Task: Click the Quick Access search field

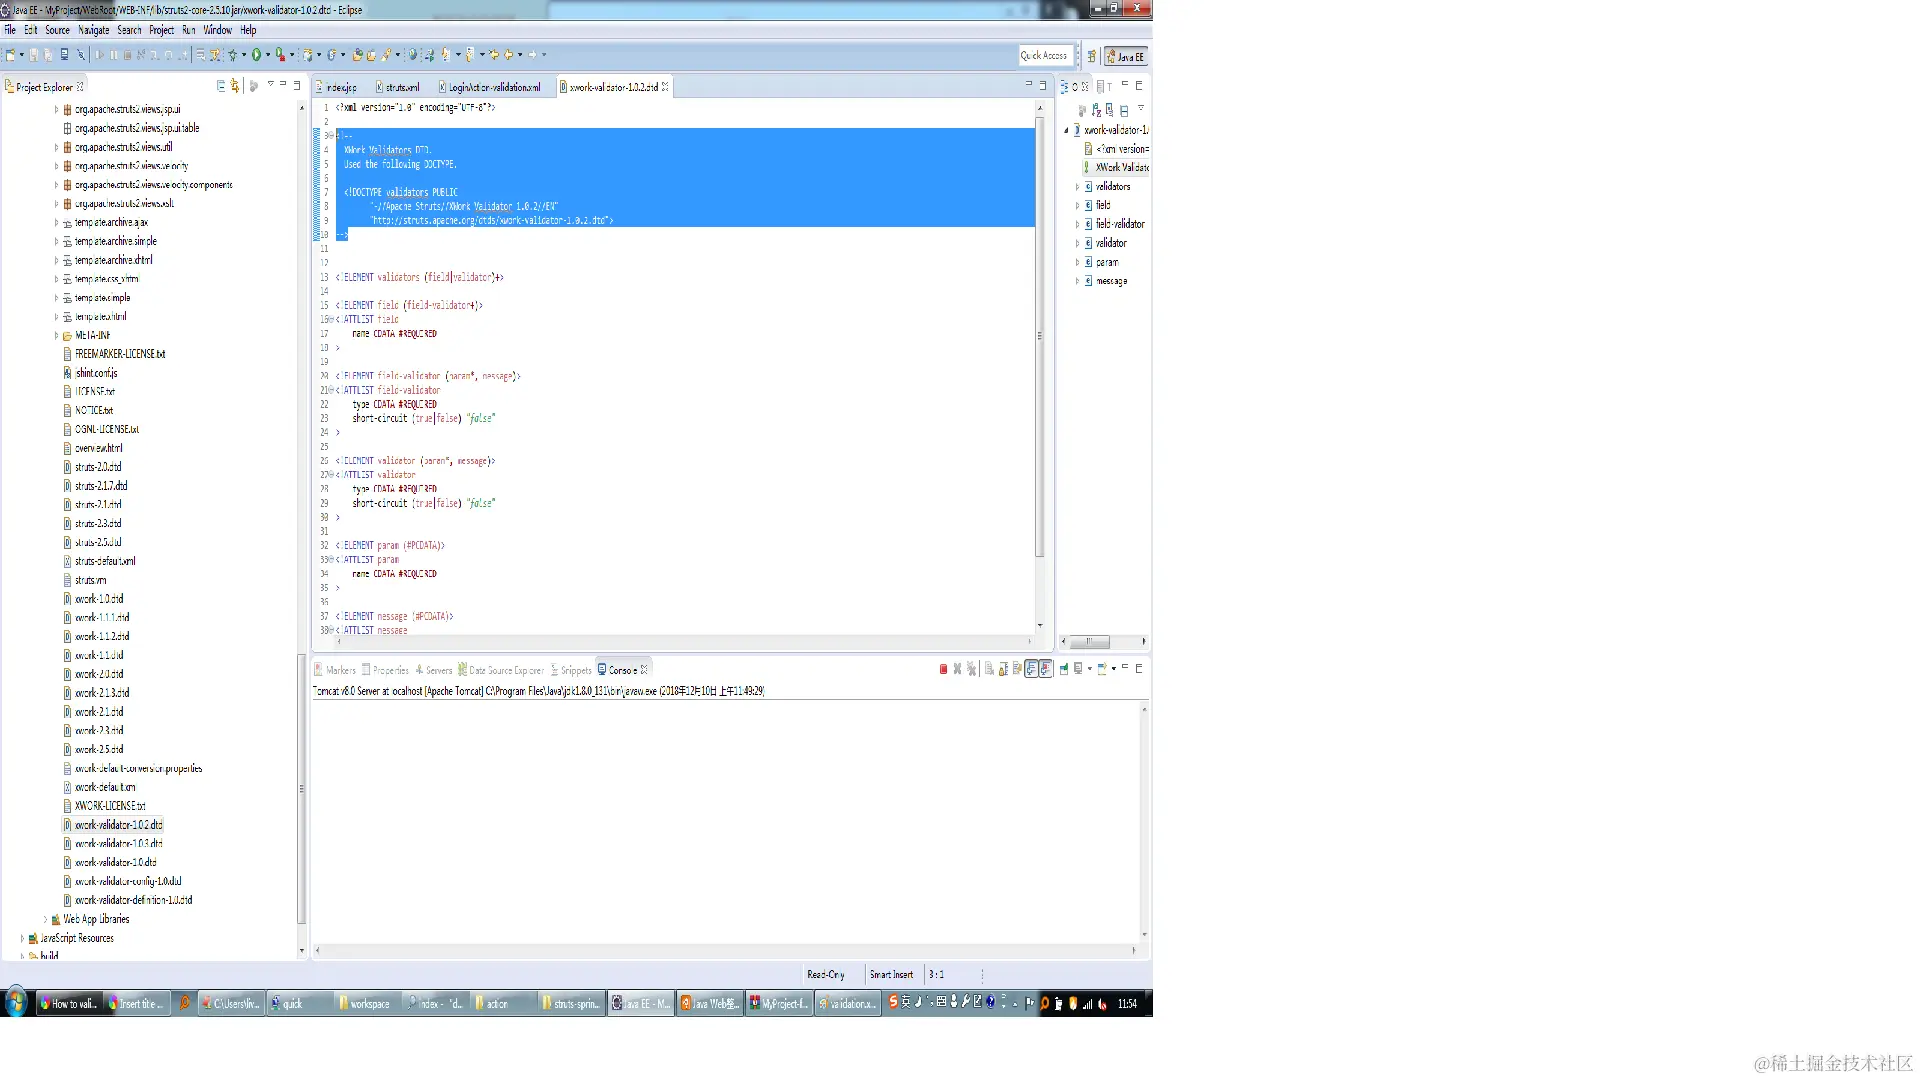Action: [x=1045, y=56]
